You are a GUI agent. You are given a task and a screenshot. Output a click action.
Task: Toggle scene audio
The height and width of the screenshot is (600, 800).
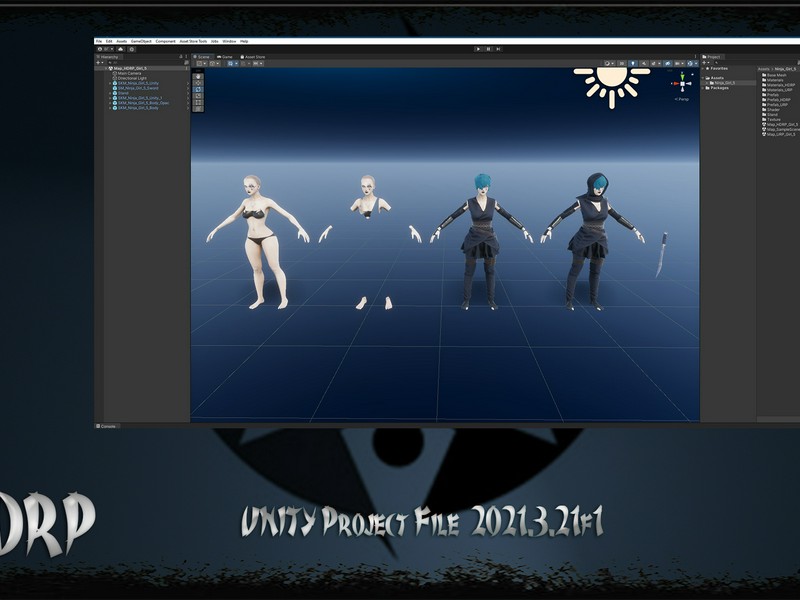(x=644, y=64)
